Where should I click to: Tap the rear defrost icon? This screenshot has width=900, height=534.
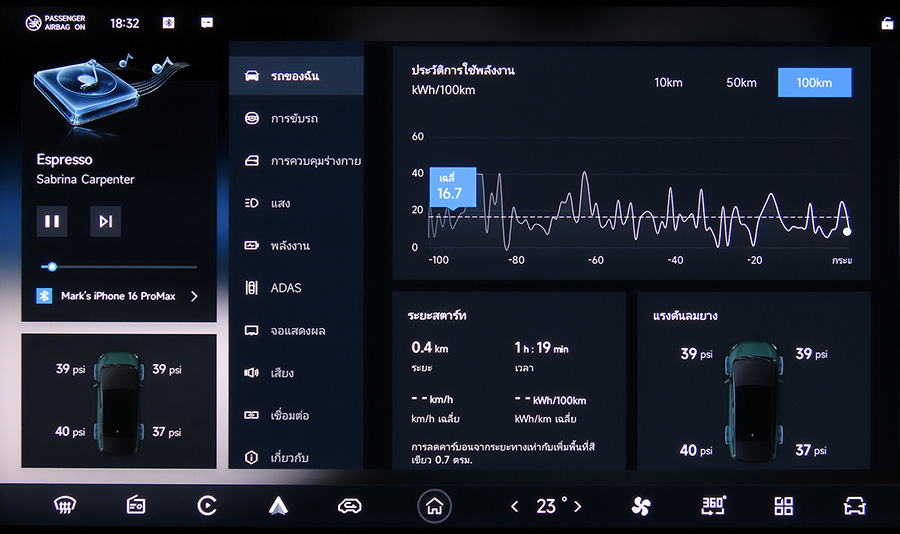pyautogui.click(x=65, y=506)
